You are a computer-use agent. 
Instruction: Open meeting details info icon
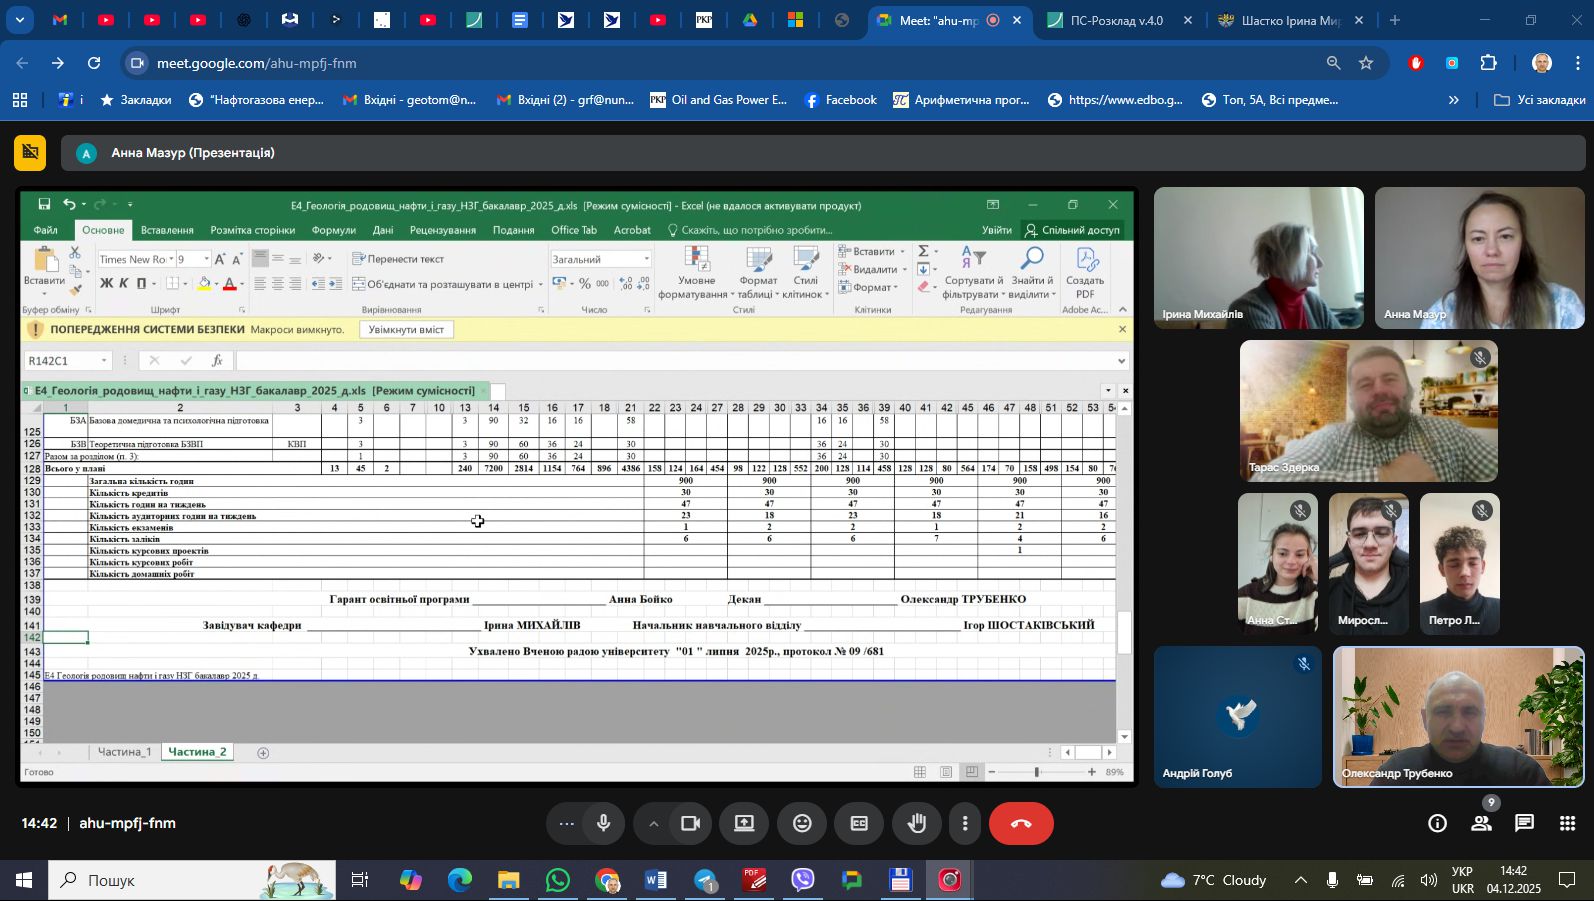point(1437,824)
